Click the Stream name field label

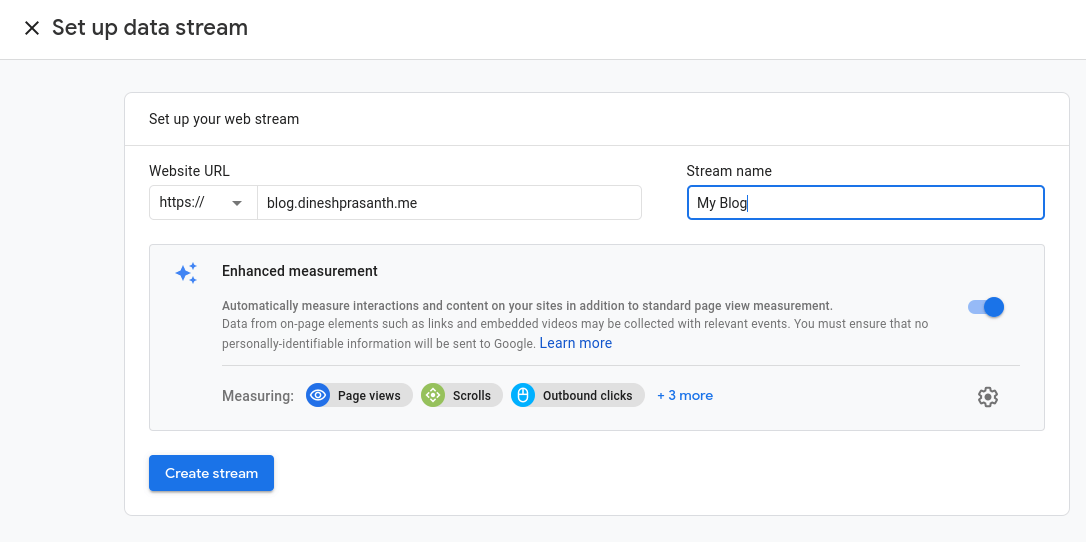729,171
